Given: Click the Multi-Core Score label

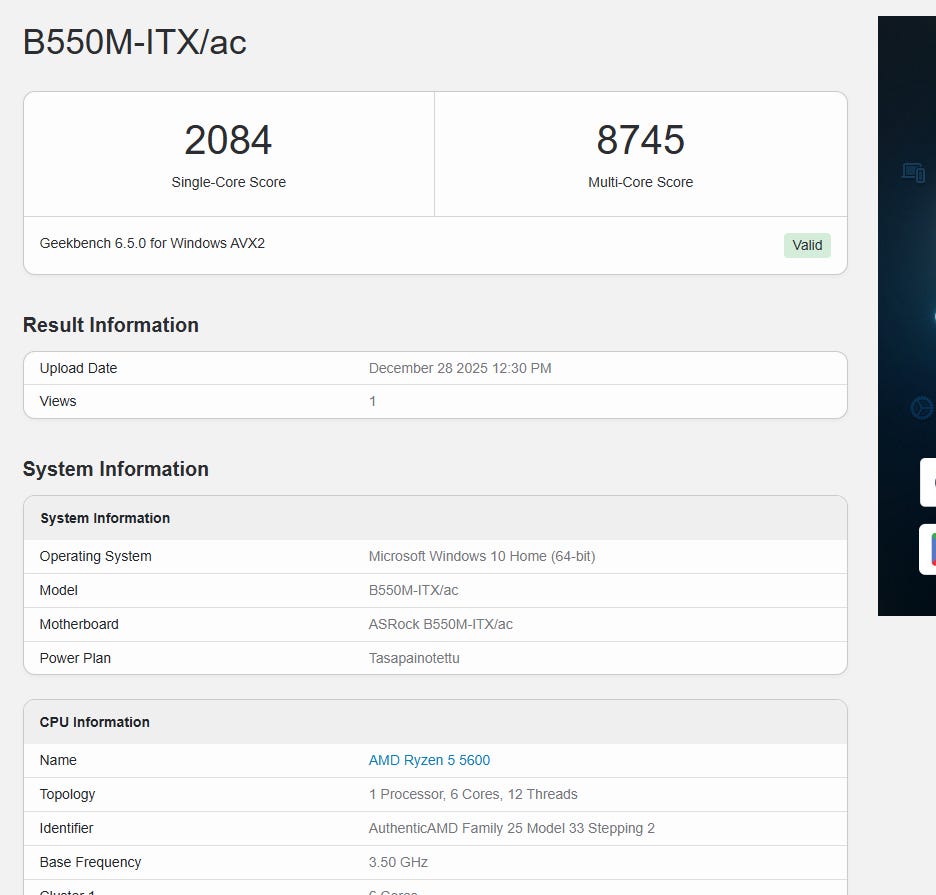Looking at the screenshot, I should [641, 182].
